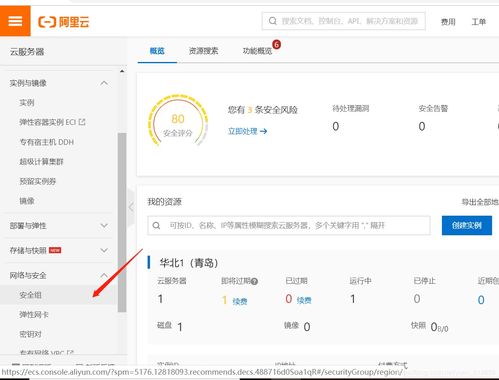Click the sidebar vertical scrollbar

tap(122, 222)
